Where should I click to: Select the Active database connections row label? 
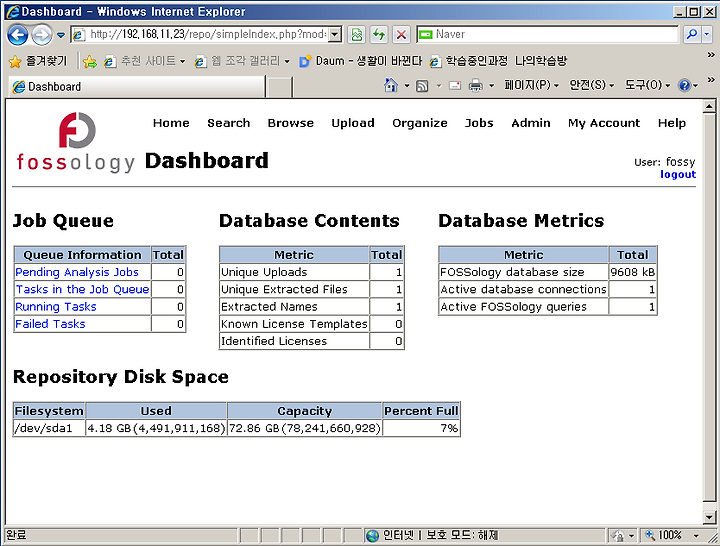click(523, 289)
